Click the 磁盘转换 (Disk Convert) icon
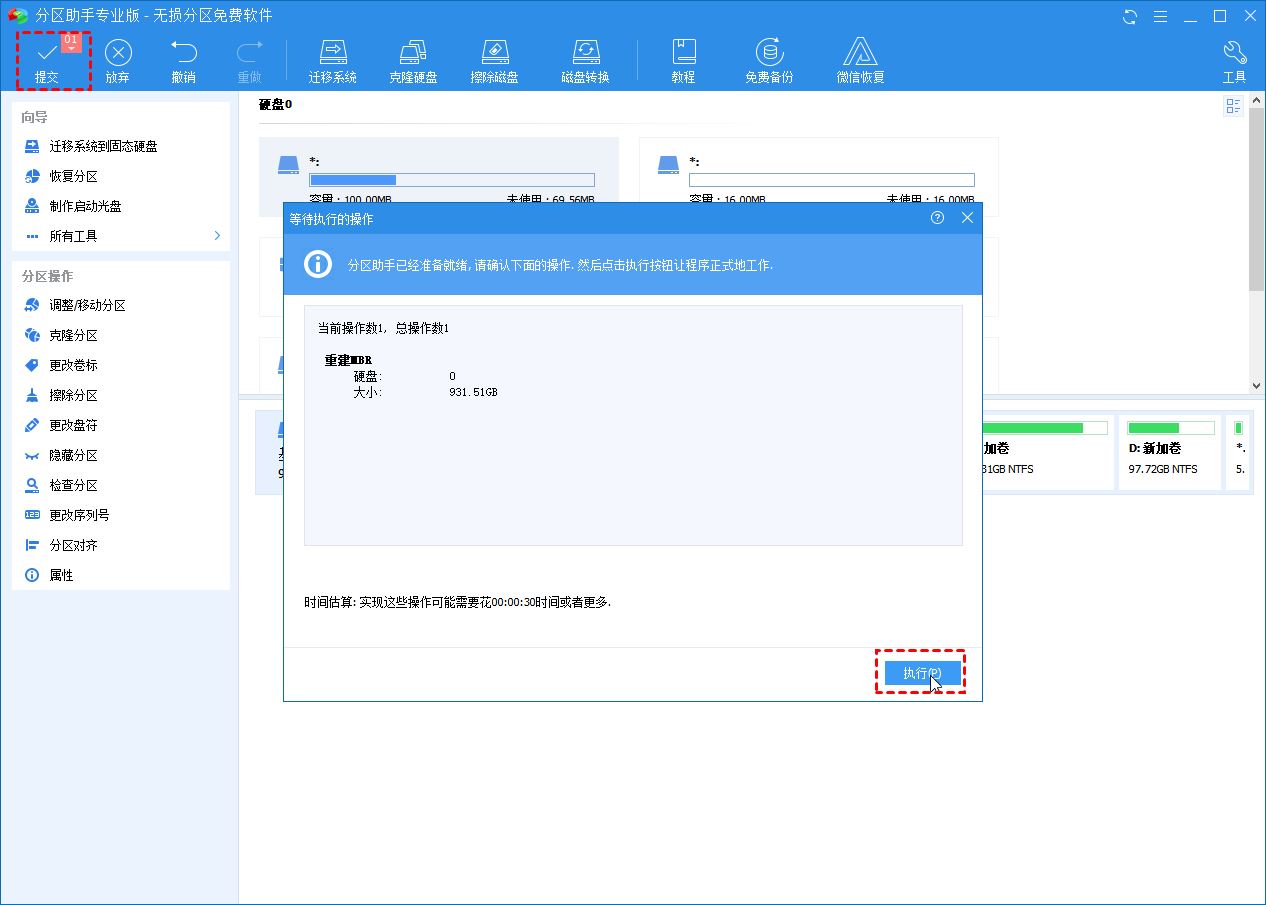 click(x=585, y=59)
